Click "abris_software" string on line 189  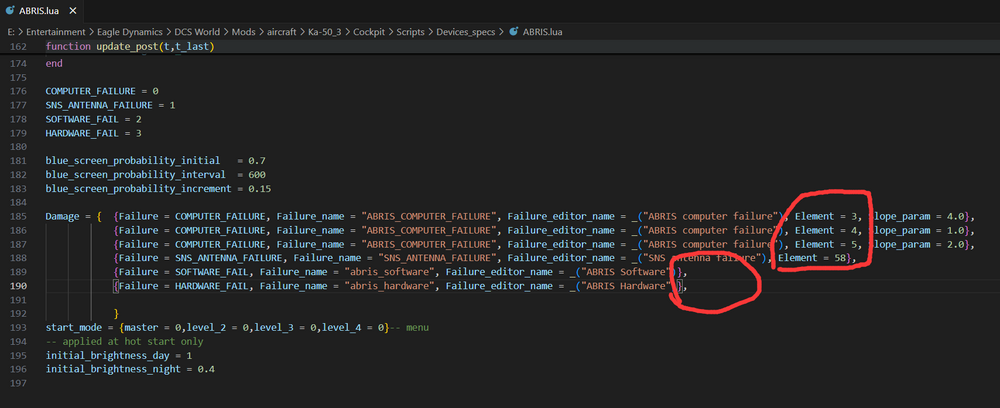389,272
